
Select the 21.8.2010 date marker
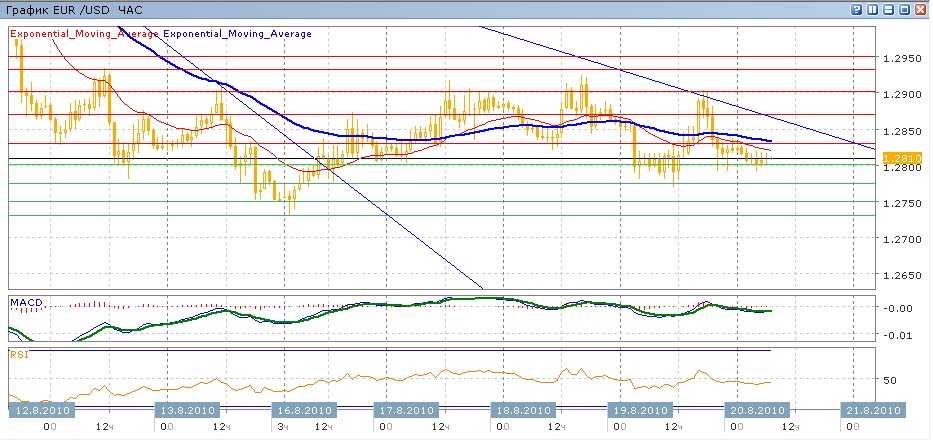(x=872, y=410)
